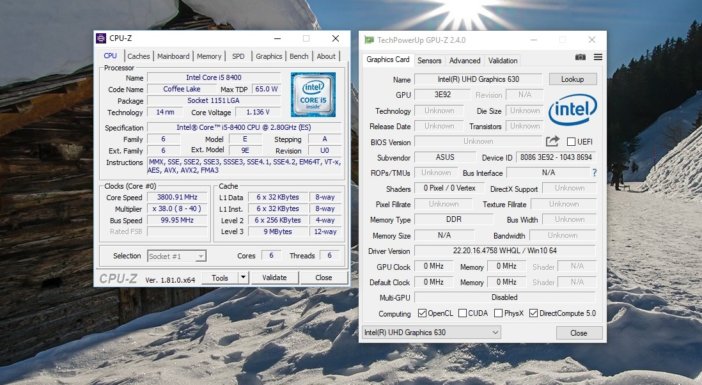The height and width of the screenshot is (385, 702).
Task: Switch to the Sensors tab
Action: point(429,60)
